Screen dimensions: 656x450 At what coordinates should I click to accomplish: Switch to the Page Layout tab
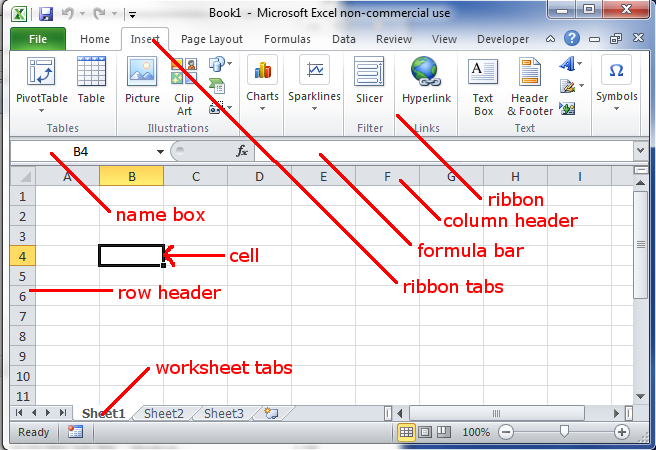pyautogui.click(x=212, y=39)
